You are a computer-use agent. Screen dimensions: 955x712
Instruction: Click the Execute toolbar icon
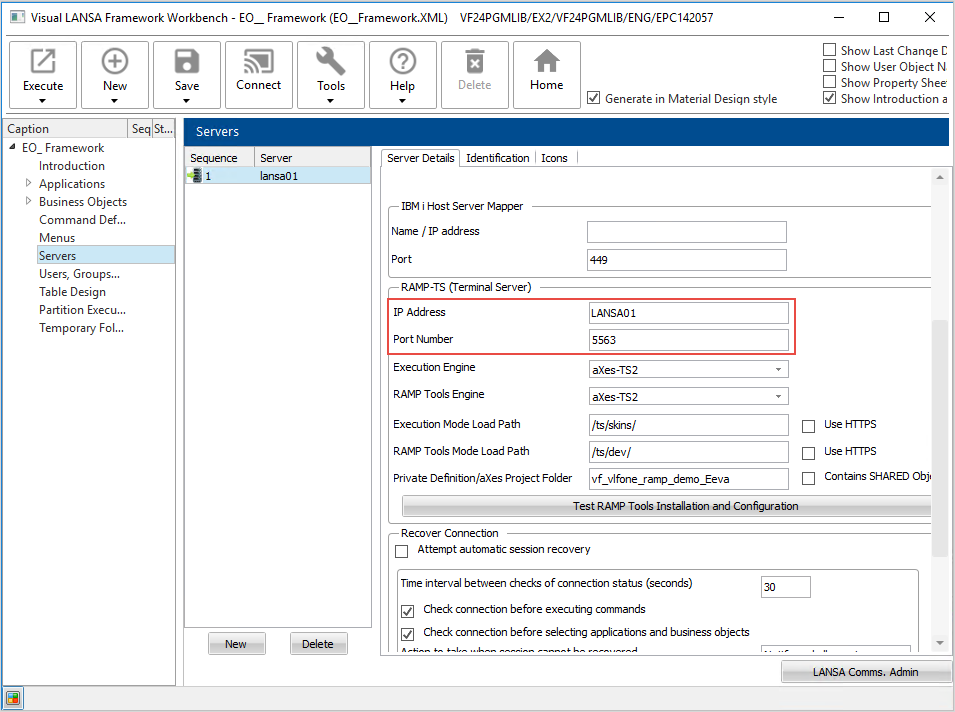coord(43,62)
